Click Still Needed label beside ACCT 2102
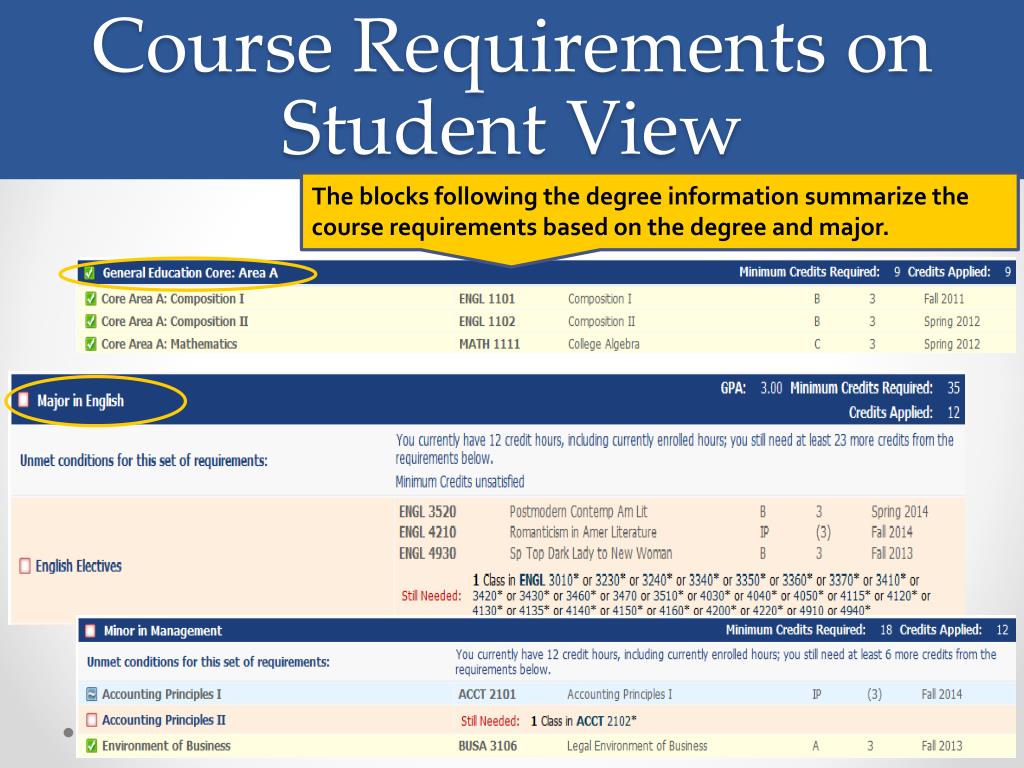Screen dimensions: 1024x768 pos(490,721)
